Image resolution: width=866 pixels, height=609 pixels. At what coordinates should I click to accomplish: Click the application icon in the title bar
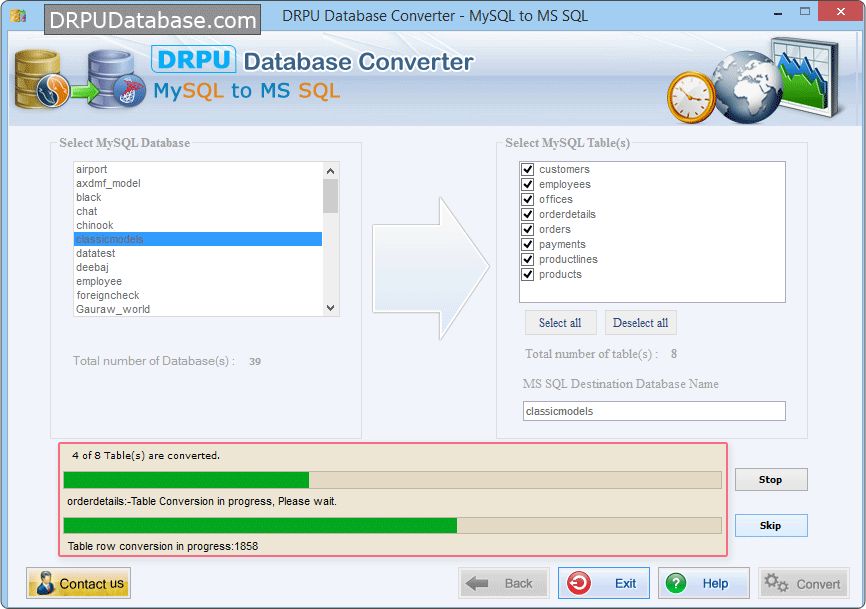click(18, 15)
